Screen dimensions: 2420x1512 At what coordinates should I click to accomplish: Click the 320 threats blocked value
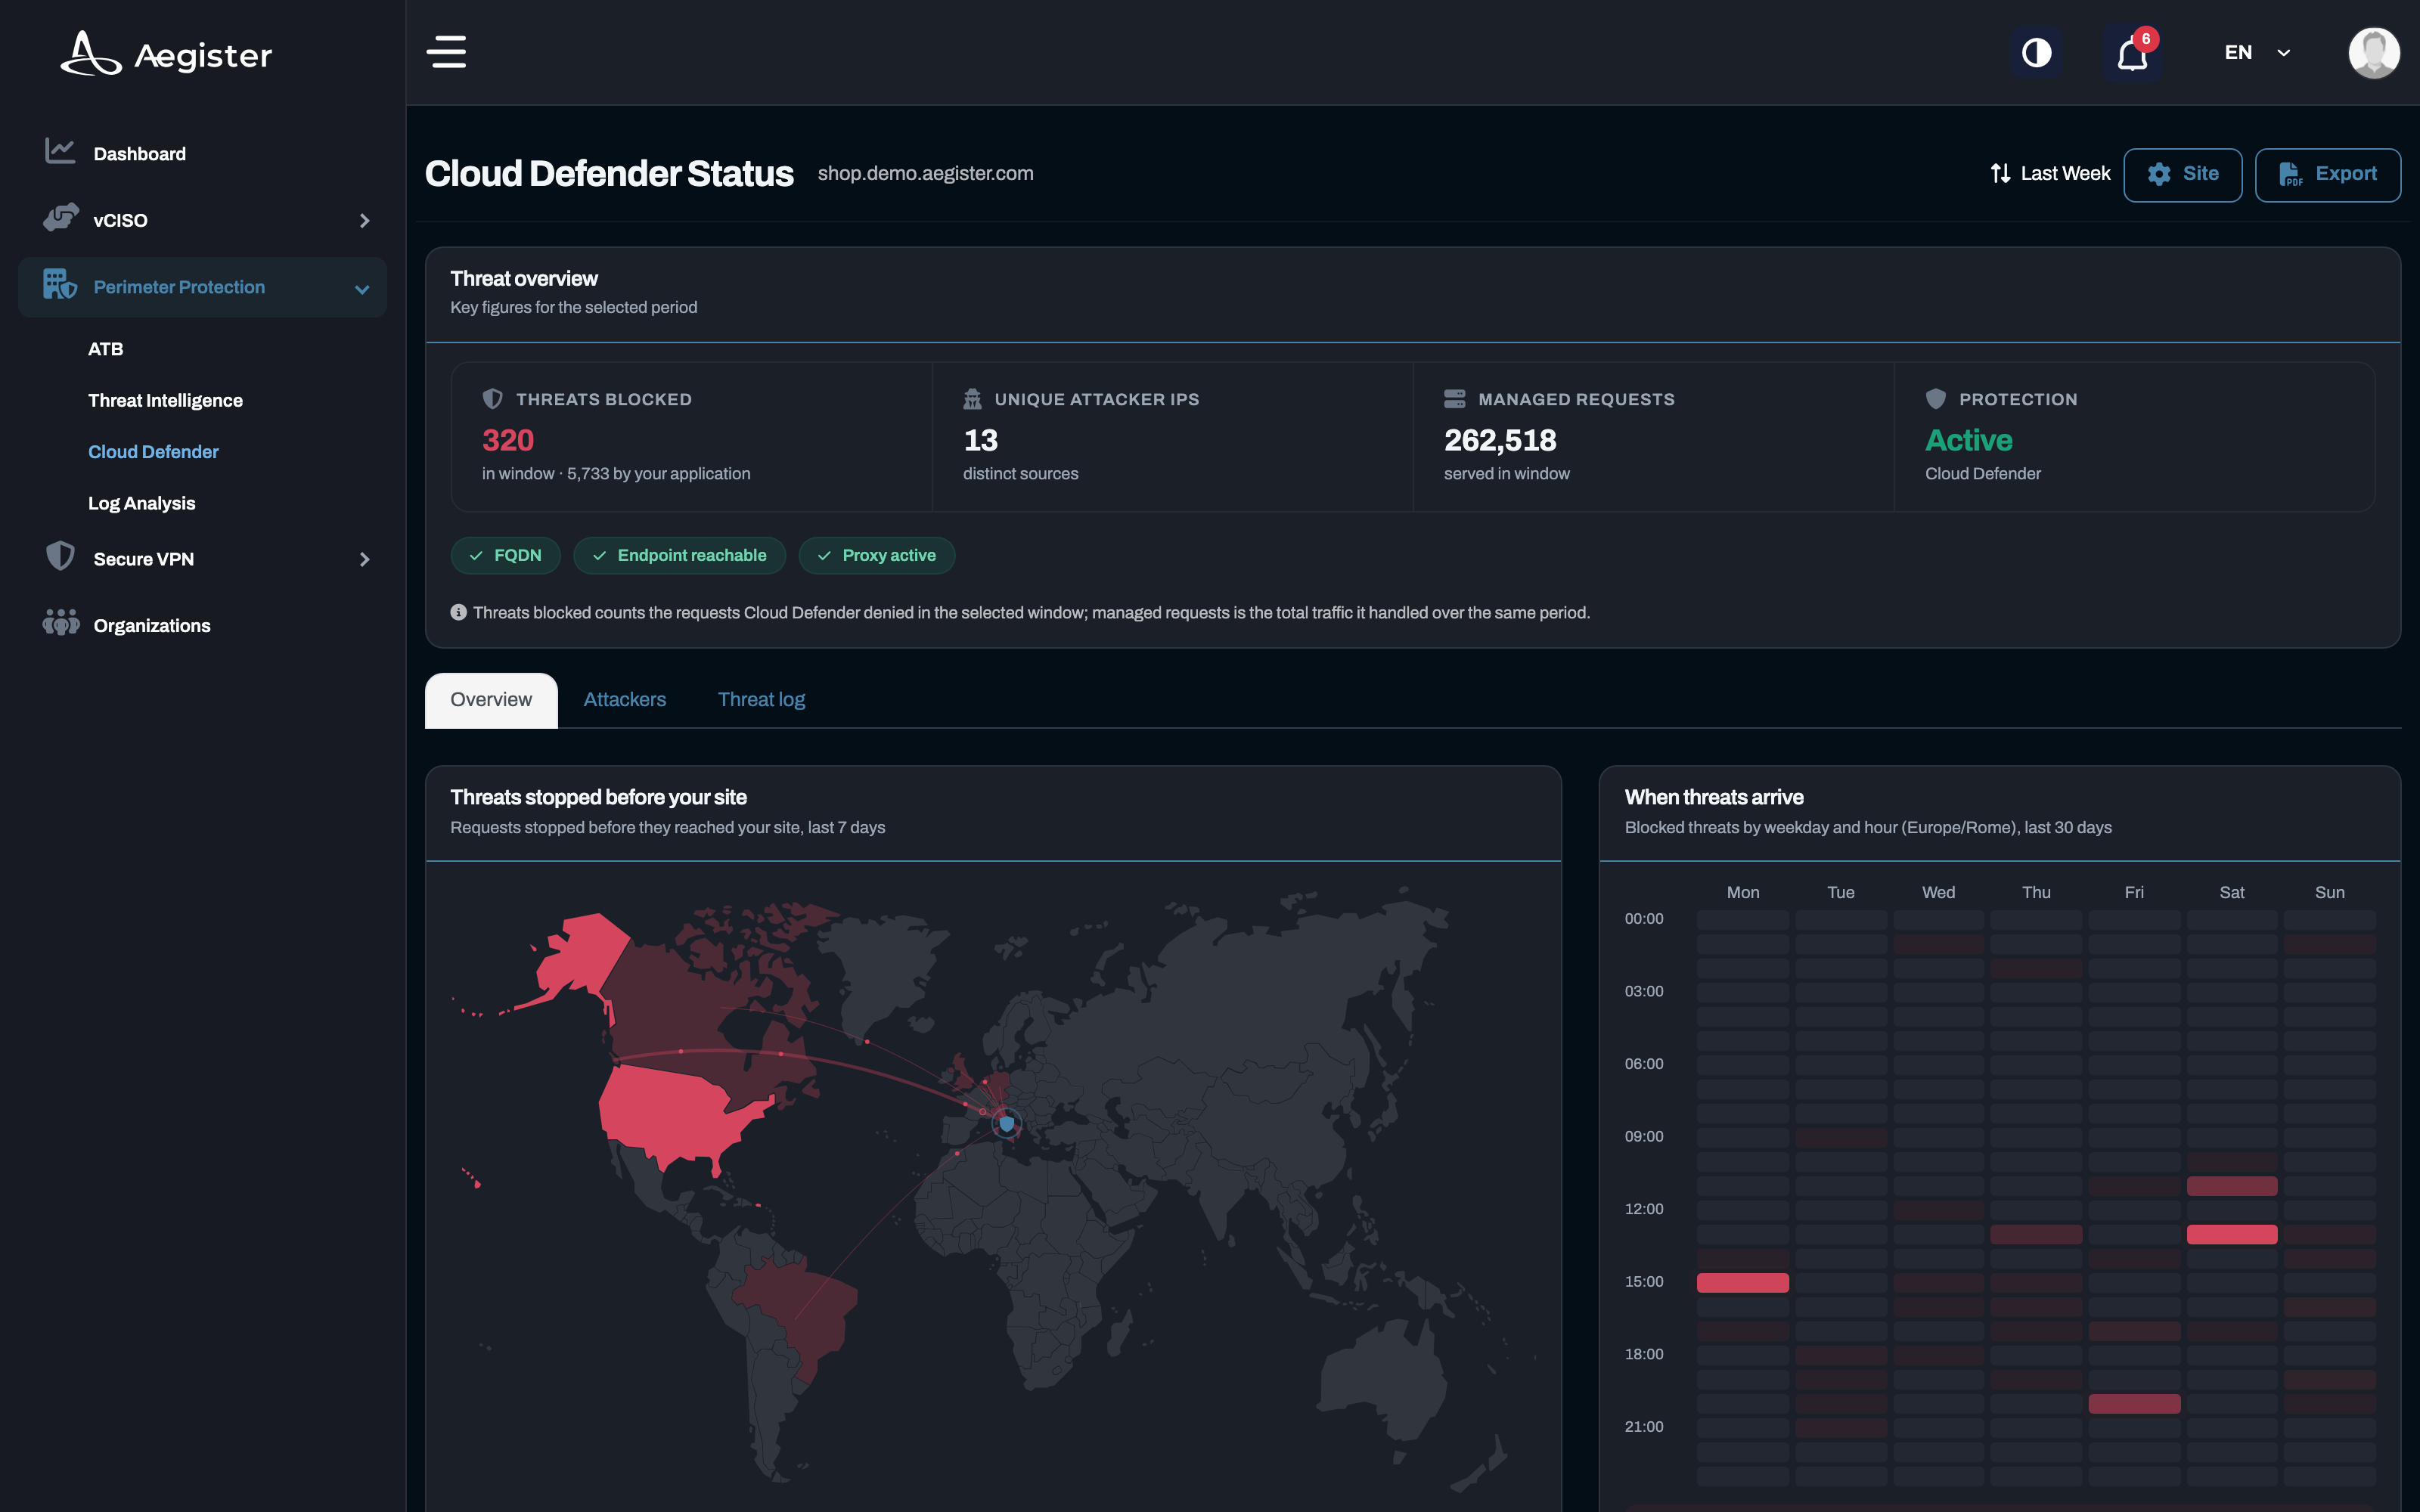pyautogui.click(x=508, y=440)
